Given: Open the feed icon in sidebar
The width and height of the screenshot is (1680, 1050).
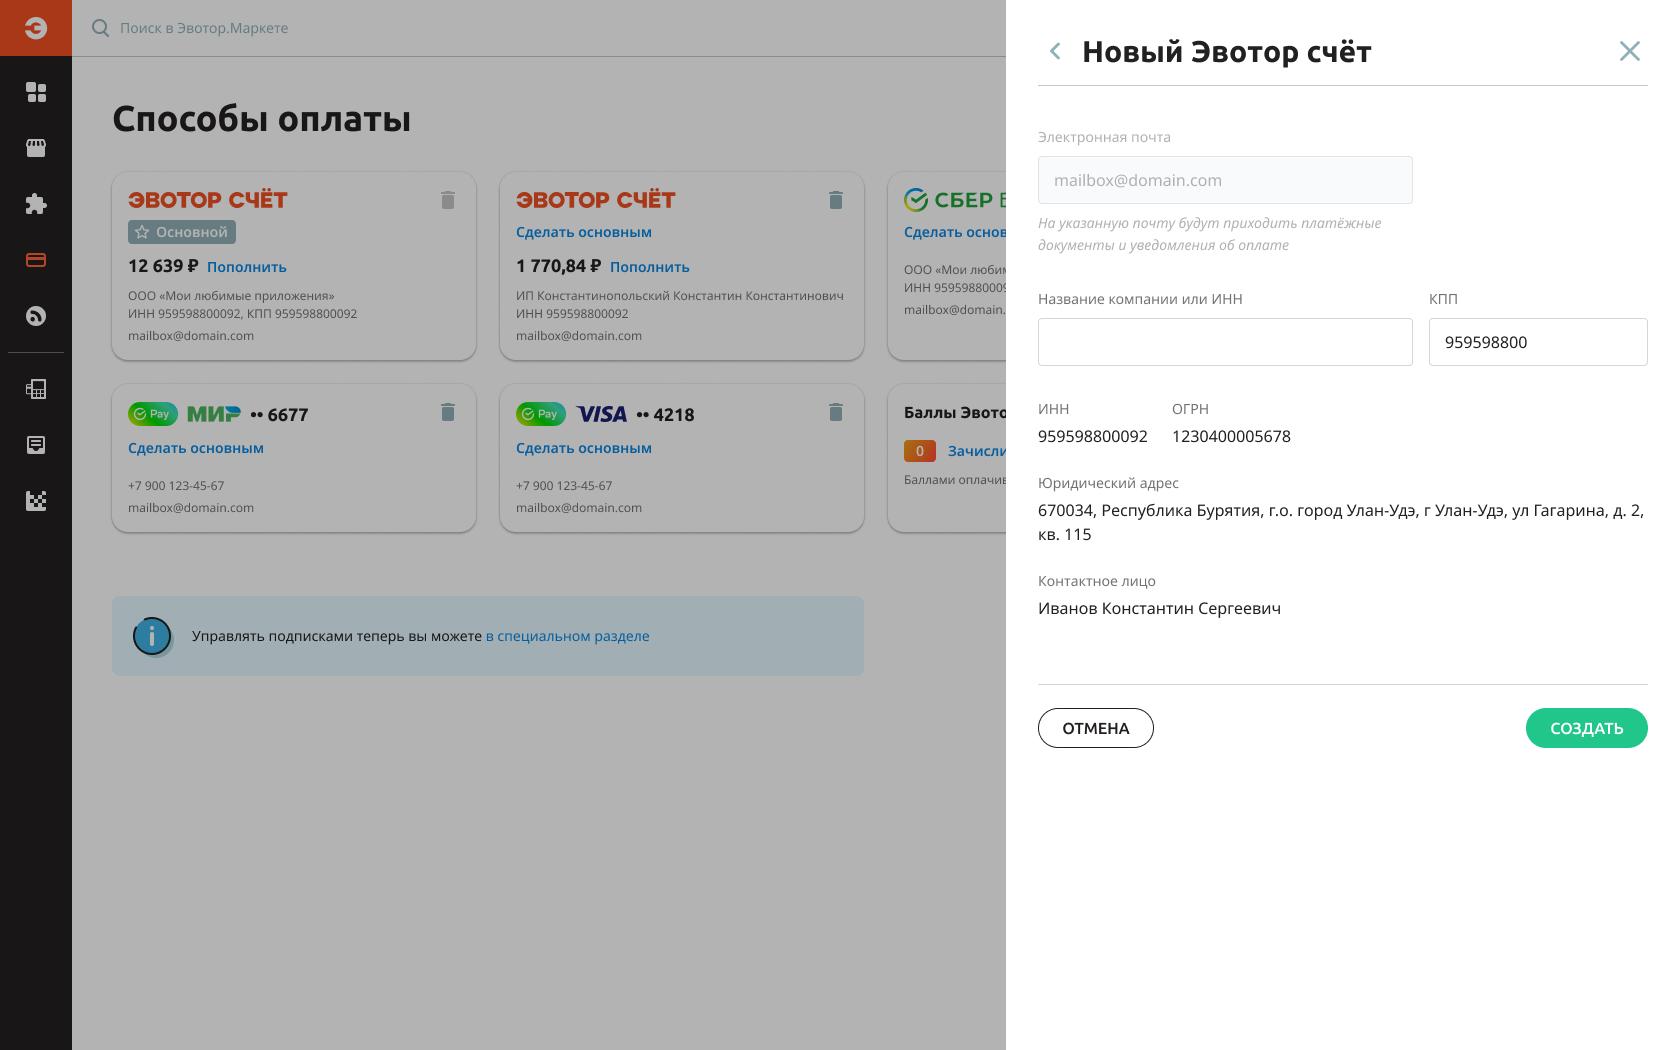Looking at the screenshot, I should tap(36, 316).
